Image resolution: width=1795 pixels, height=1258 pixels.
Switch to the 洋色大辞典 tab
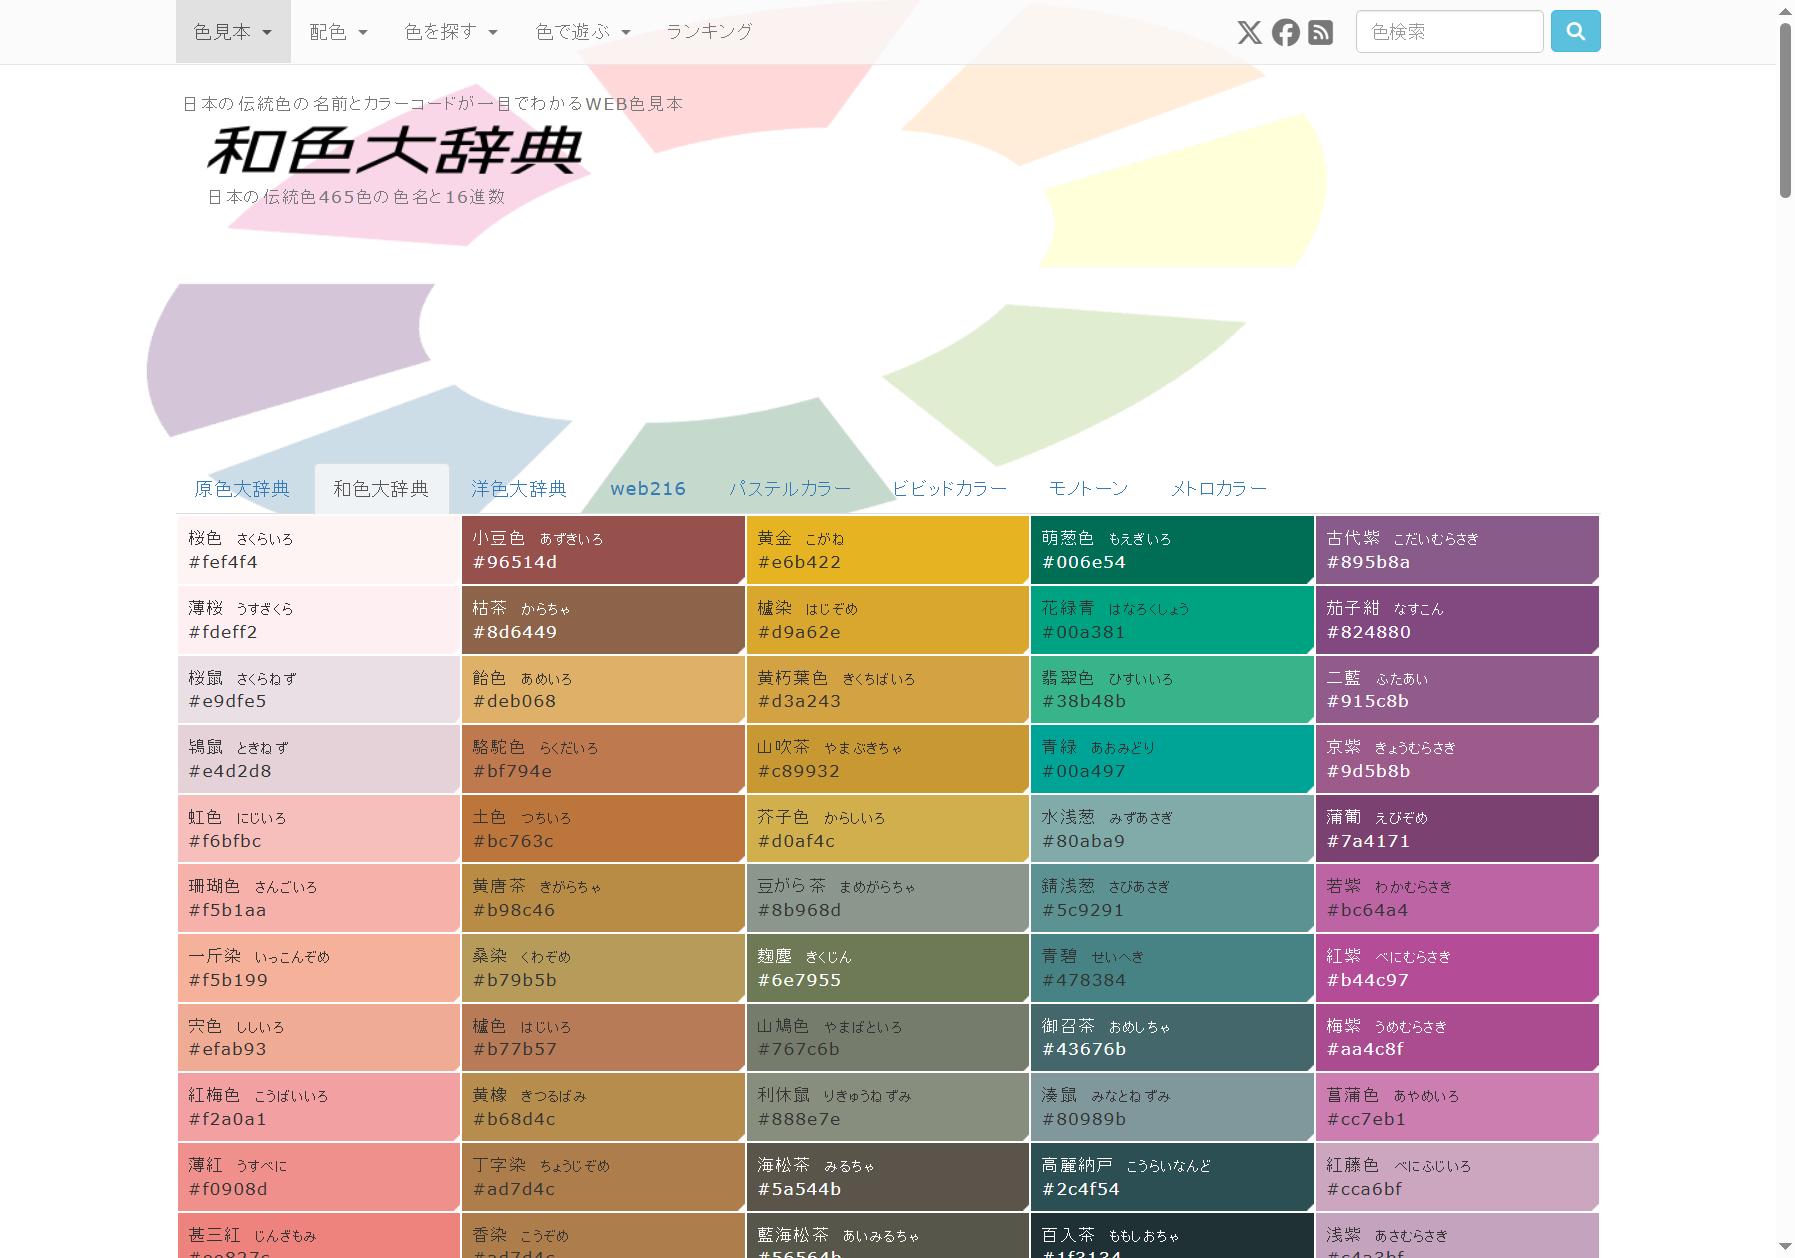click(519, 488)
